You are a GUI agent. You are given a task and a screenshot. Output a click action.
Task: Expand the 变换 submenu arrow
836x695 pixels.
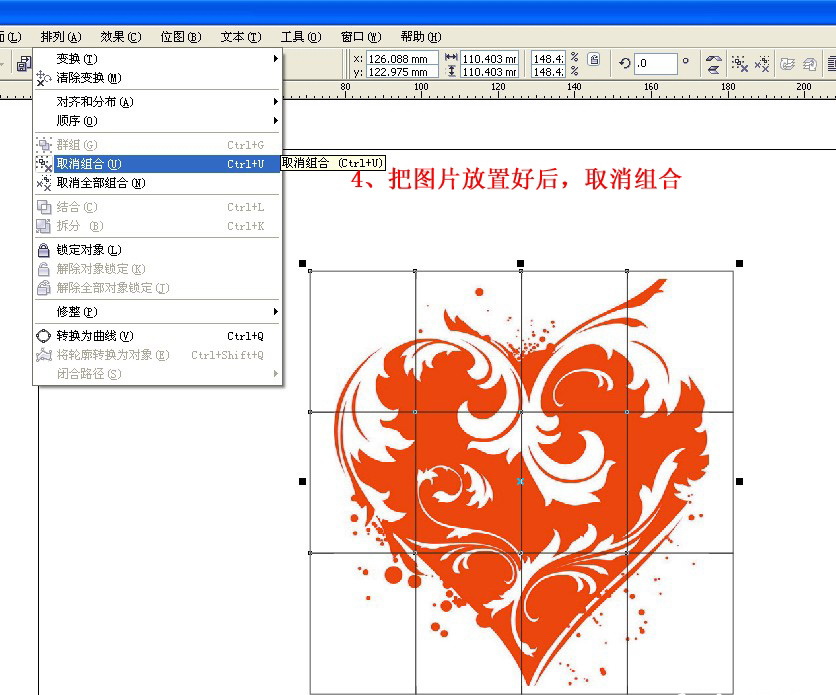pyautogui.click(x=274, y=58)
